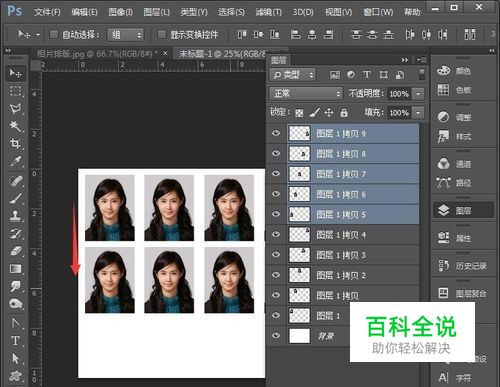Filter layers by shape layer icon

click(383, 75)
